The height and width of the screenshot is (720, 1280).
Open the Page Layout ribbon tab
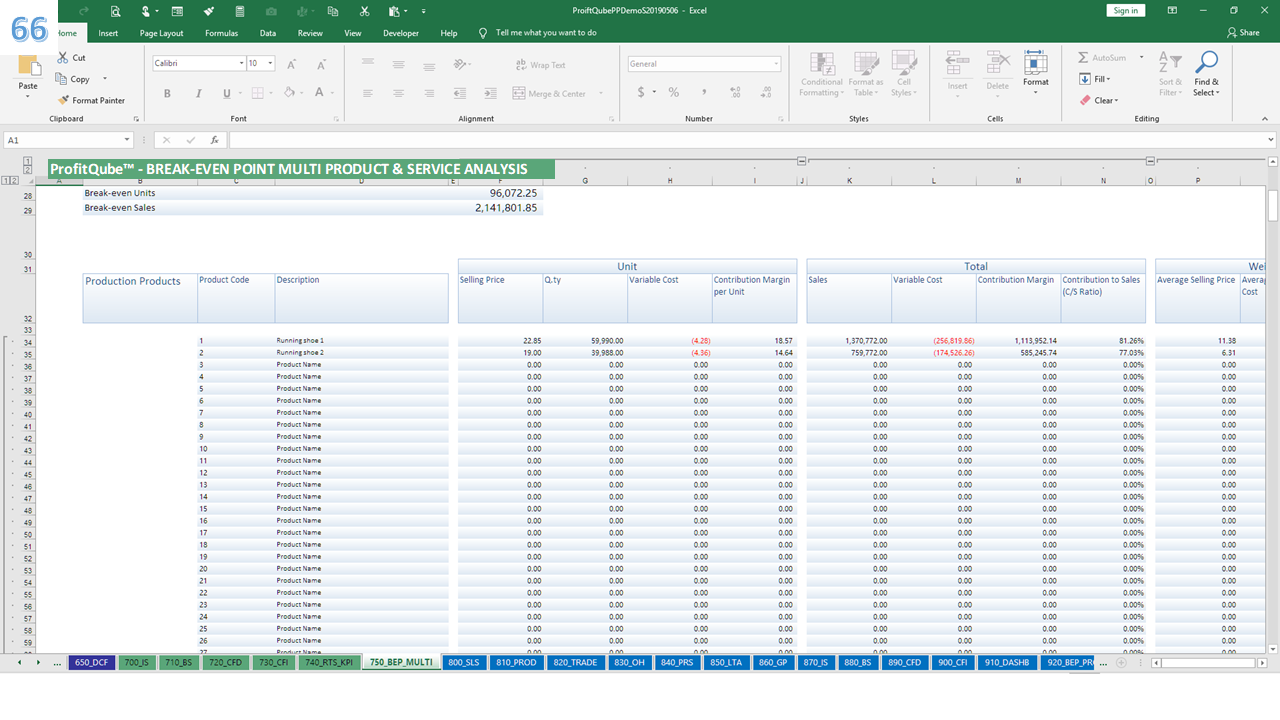(x=161, y=33)
